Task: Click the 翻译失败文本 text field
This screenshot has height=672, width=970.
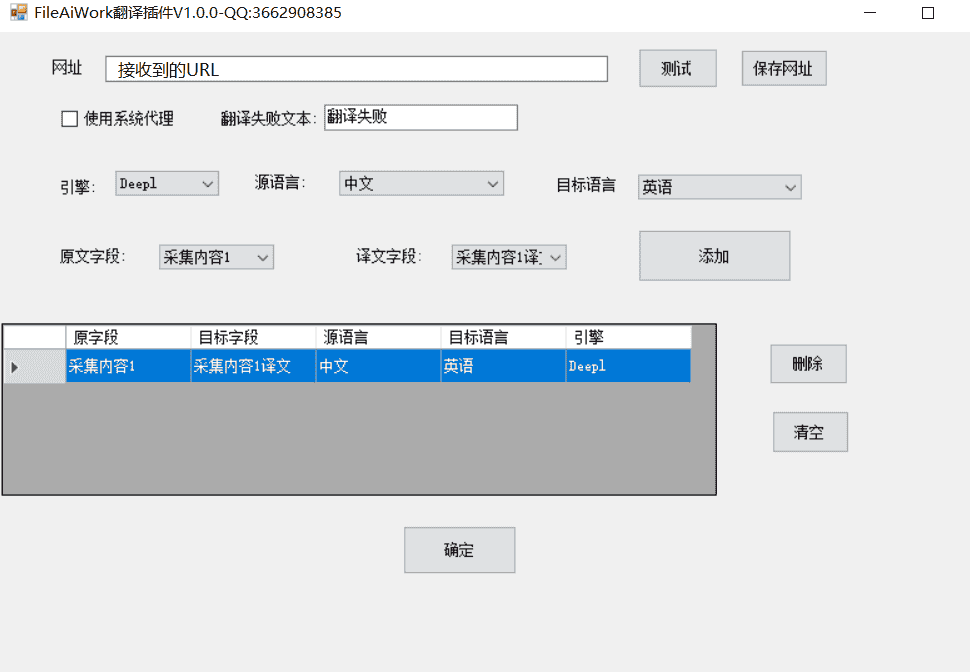Action: pyautogui.click(x=420, y=117)
